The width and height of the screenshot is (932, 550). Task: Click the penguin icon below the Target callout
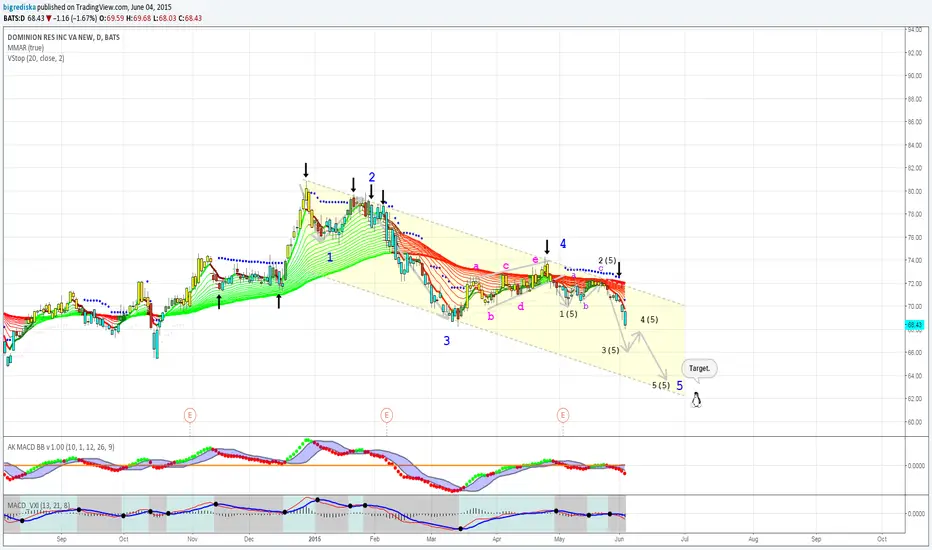click(x=696, y=400)
